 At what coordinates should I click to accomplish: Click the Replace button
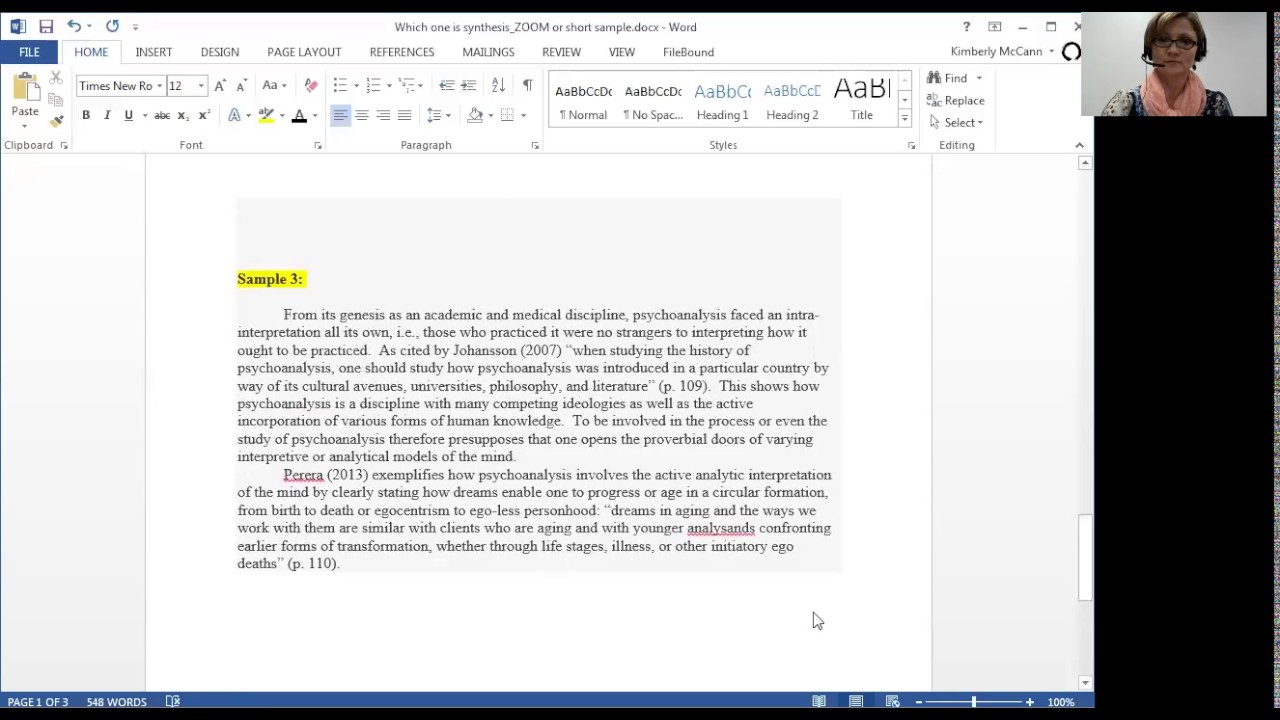[955, 100]
